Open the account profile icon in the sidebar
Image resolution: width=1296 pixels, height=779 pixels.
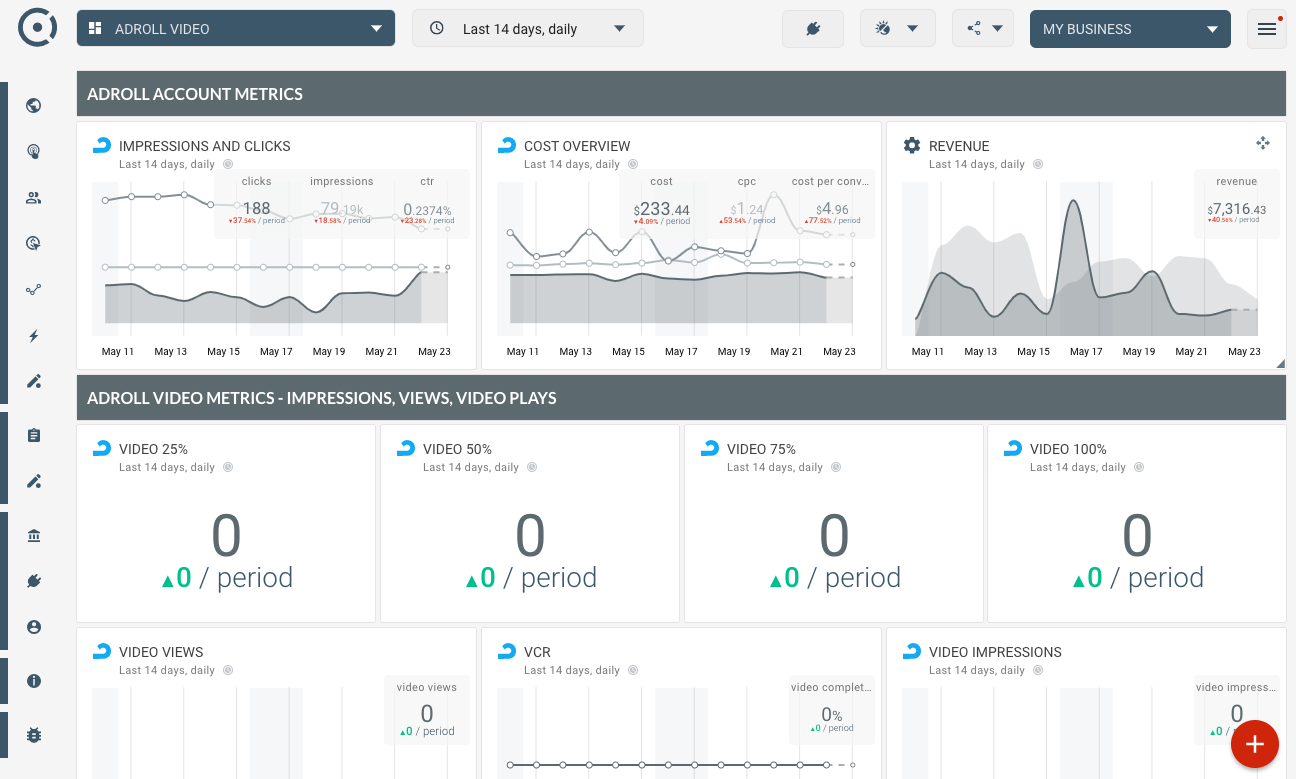(x=34, y=627)
